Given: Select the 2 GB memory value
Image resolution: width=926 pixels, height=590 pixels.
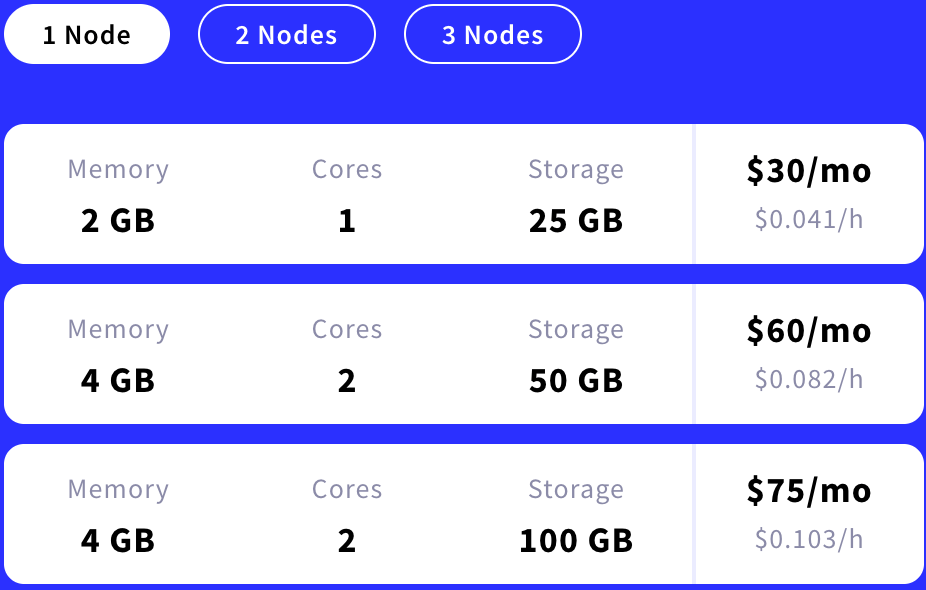Looking at the screenshot, I should coord(118,220).
